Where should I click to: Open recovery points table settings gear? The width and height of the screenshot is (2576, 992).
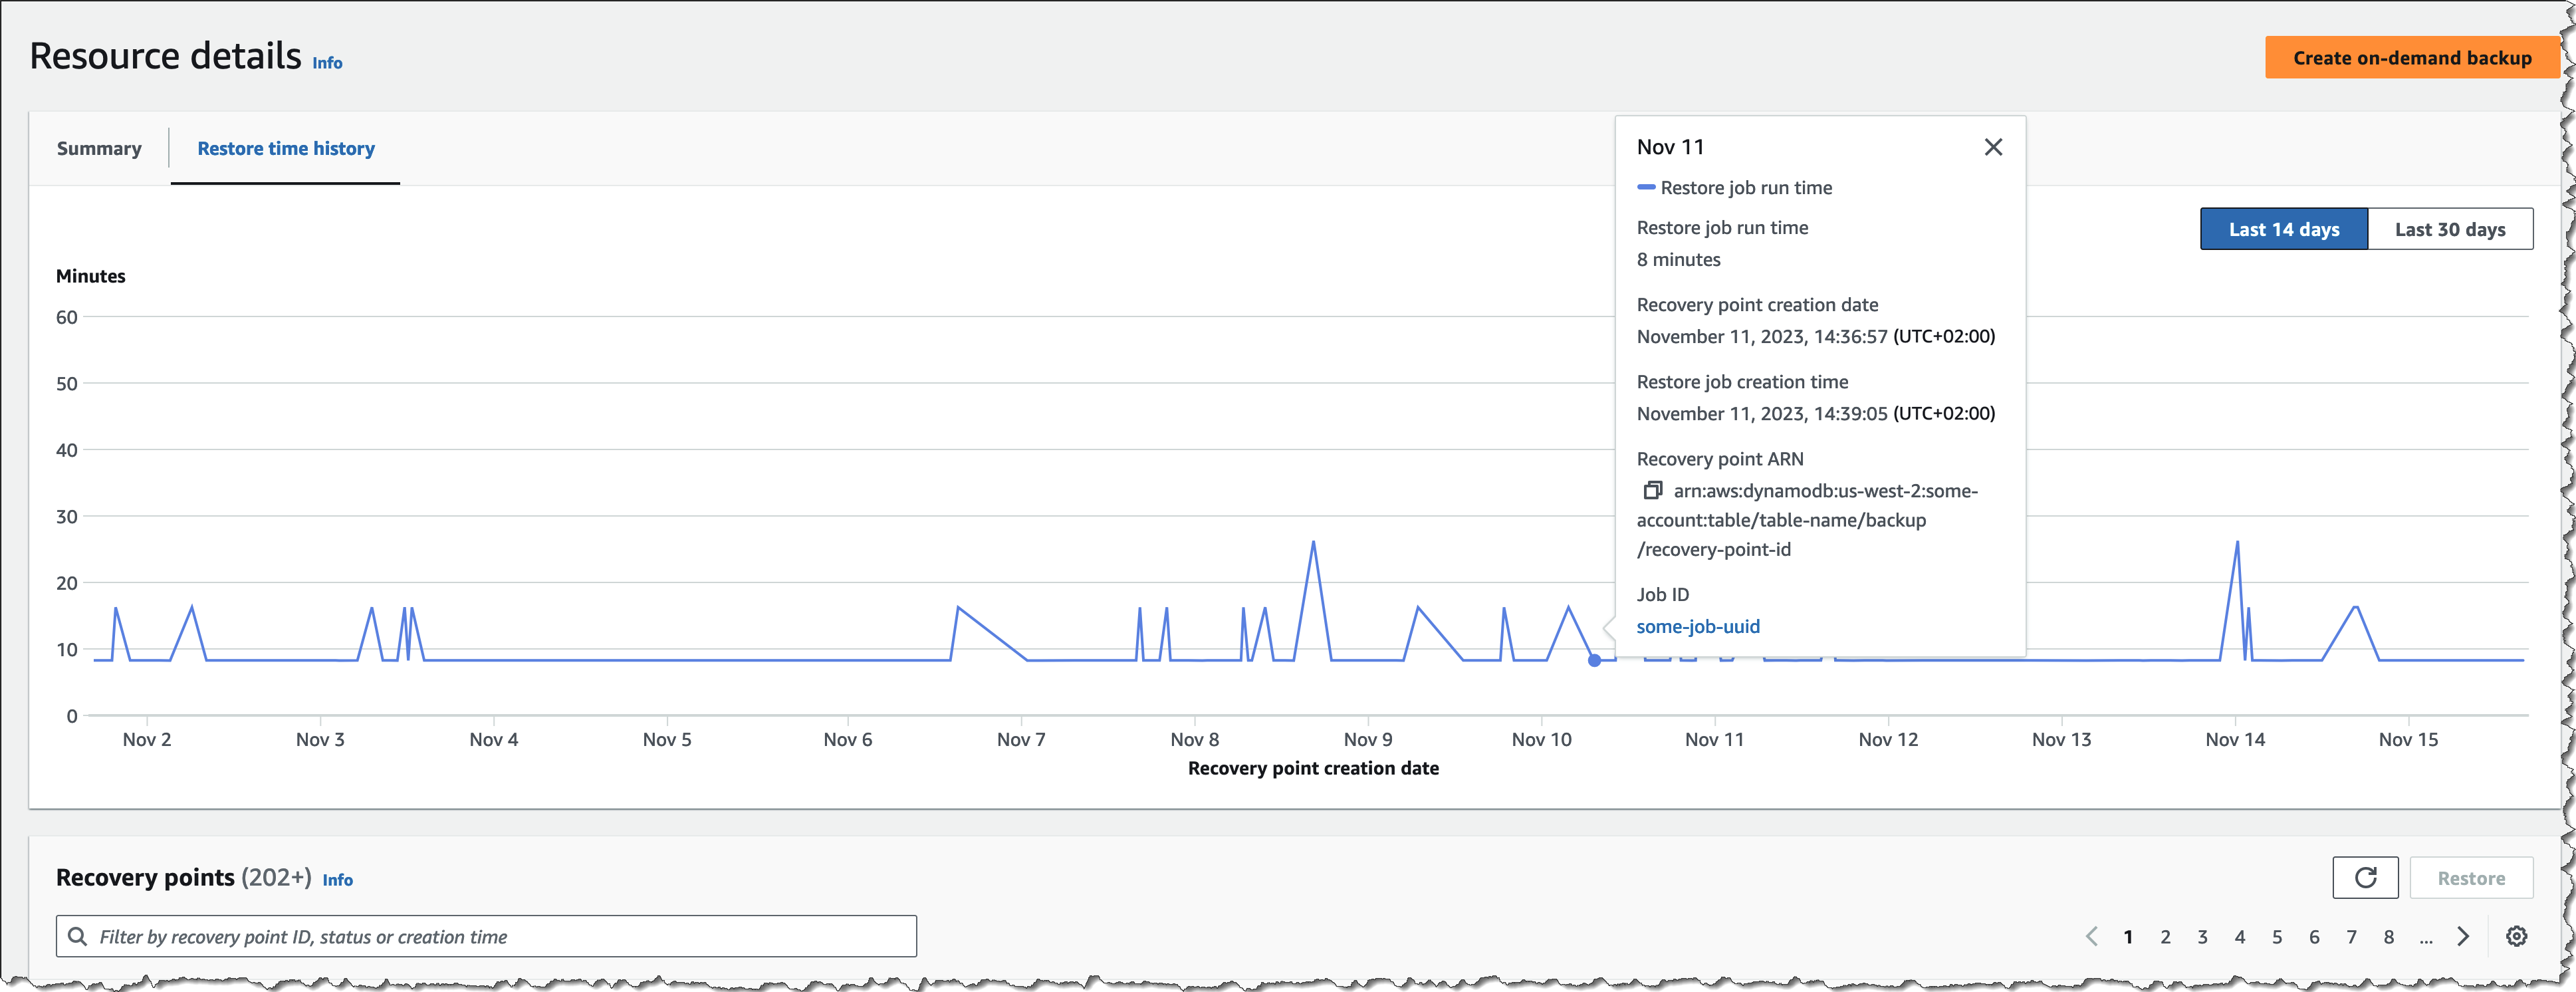[x=2516, y=936]
